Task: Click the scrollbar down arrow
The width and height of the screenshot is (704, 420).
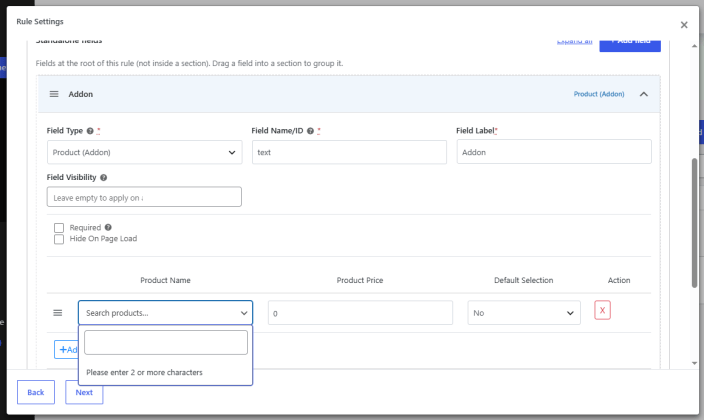Action: (694, 363)
